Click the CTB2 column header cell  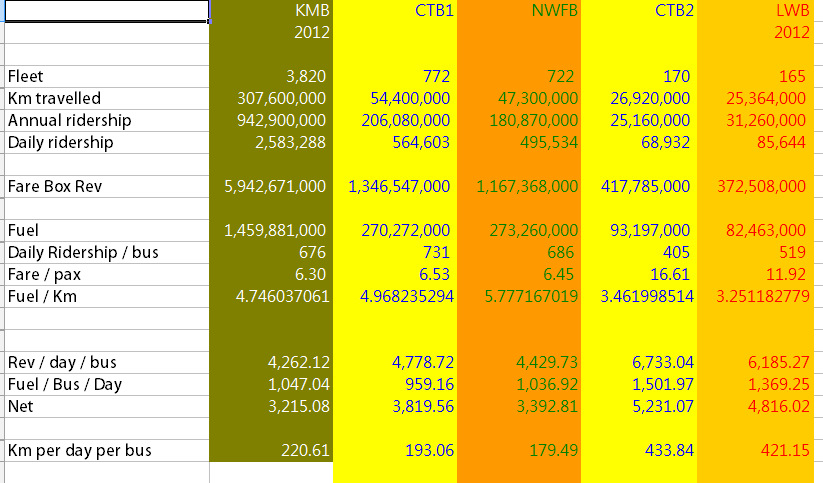[x=674, y=10]
